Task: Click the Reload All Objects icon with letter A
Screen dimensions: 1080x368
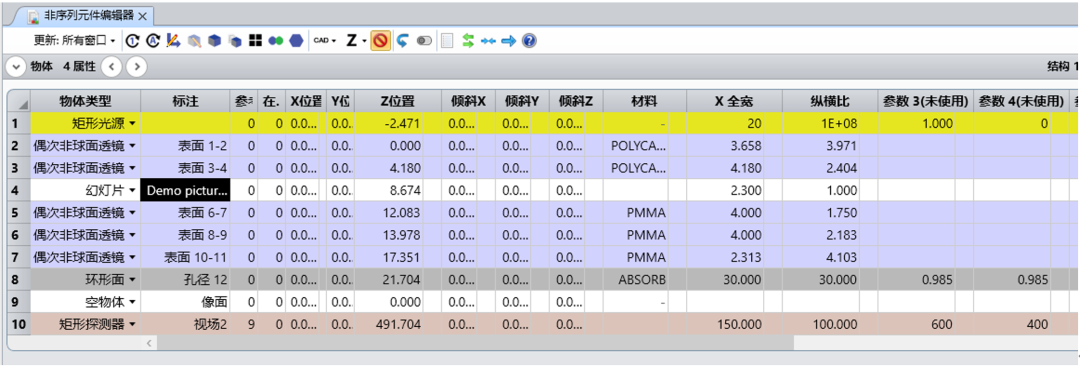Action: (154, 41)
